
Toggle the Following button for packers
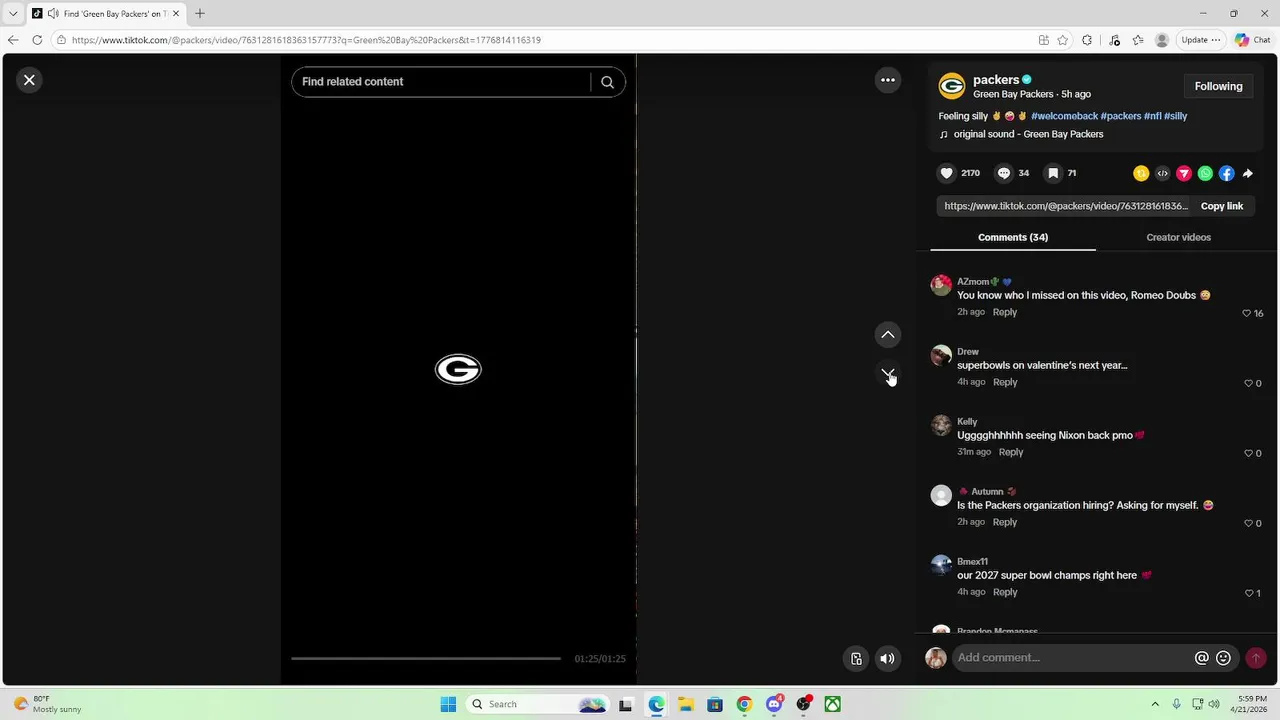point(1218,86)
